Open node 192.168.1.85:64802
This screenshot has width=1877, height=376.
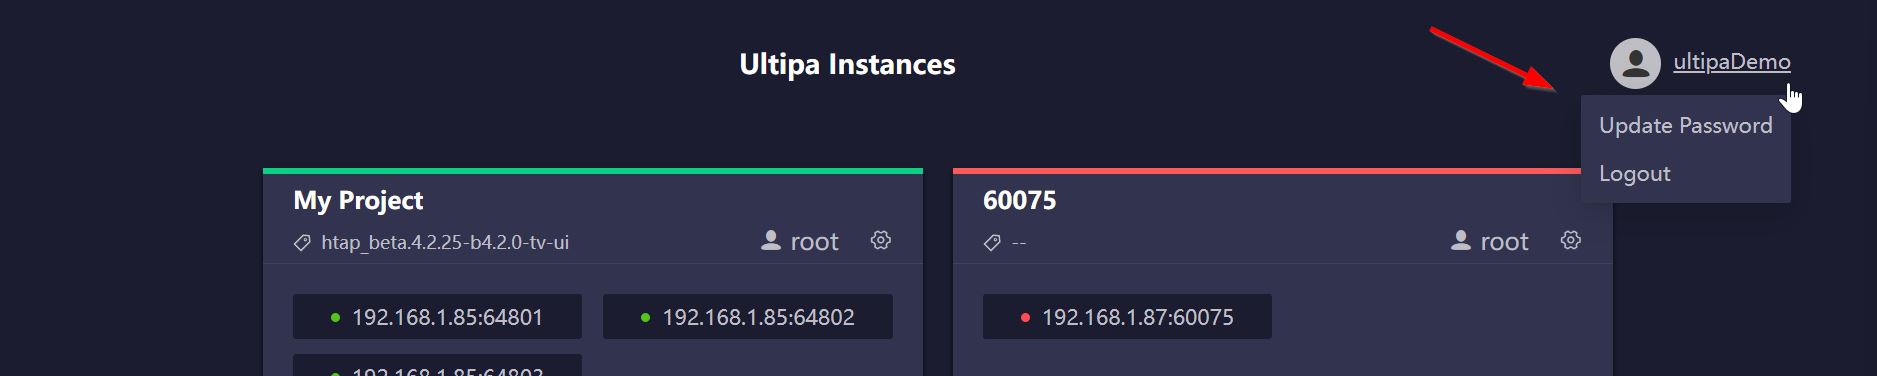[x=748, y=317]
